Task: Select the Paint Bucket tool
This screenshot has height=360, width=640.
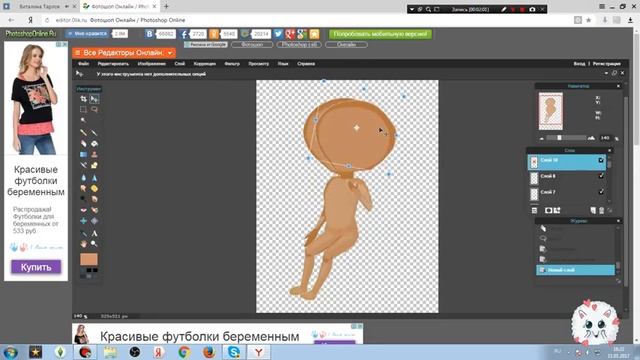Action: (x=94, y=144)
